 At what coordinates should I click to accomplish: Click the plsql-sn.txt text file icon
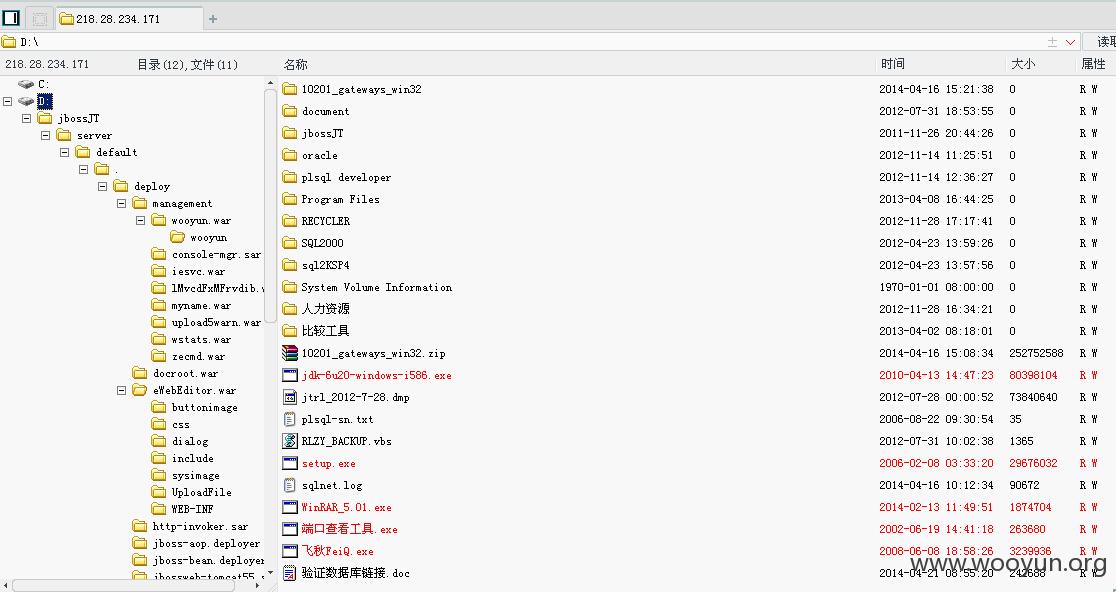[x=290, y=419]
